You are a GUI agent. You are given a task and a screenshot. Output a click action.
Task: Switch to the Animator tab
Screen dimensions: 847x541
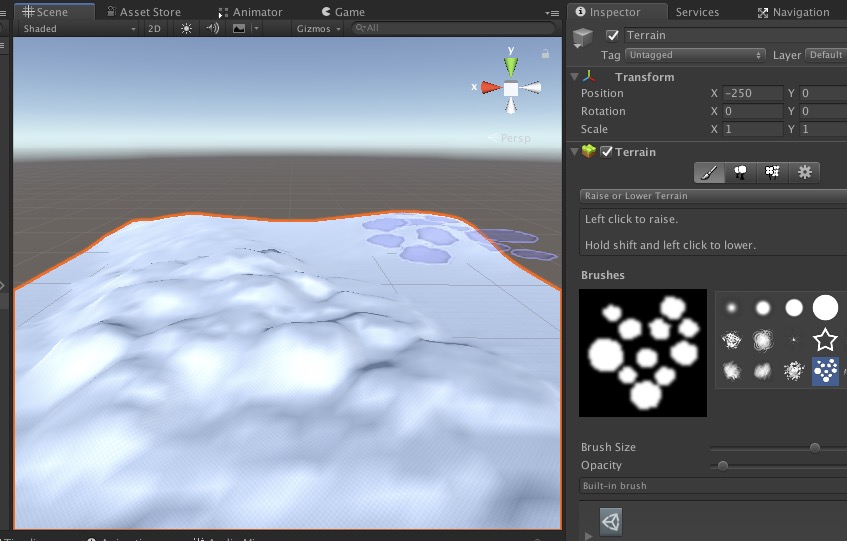click(250, 12)
